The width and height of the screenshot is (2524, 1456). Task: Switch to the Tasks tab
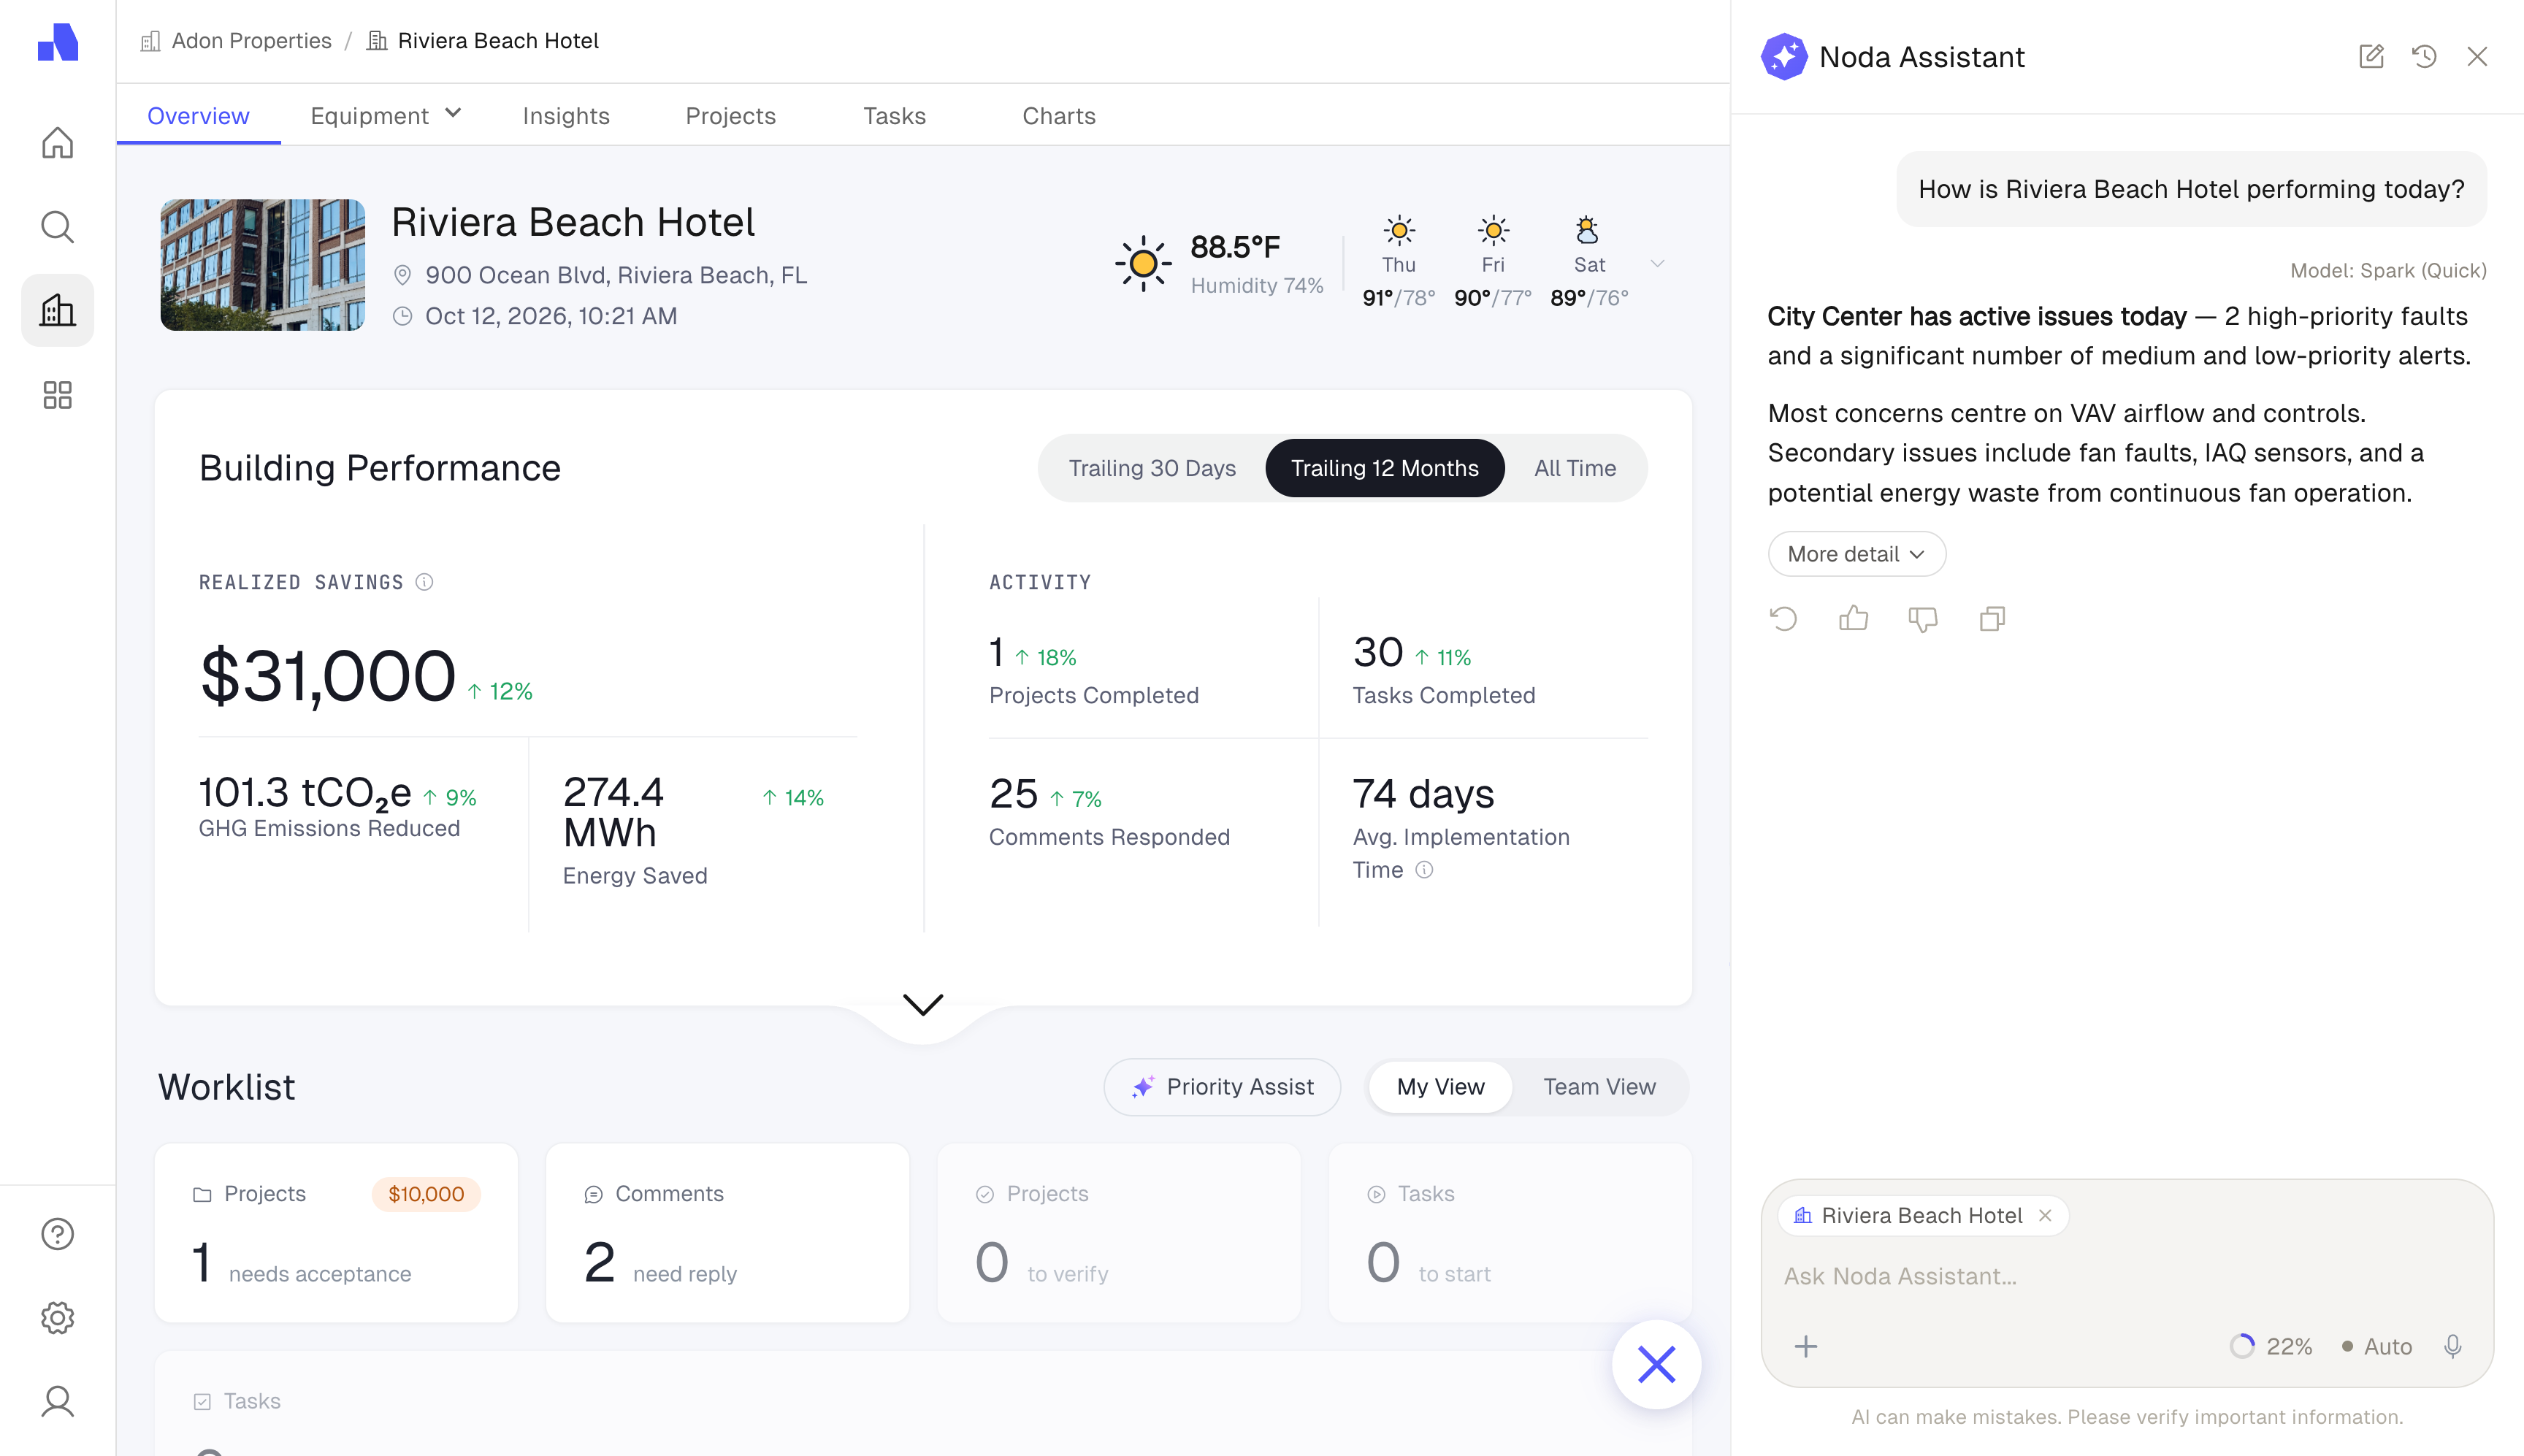click(x=894, y=116)
